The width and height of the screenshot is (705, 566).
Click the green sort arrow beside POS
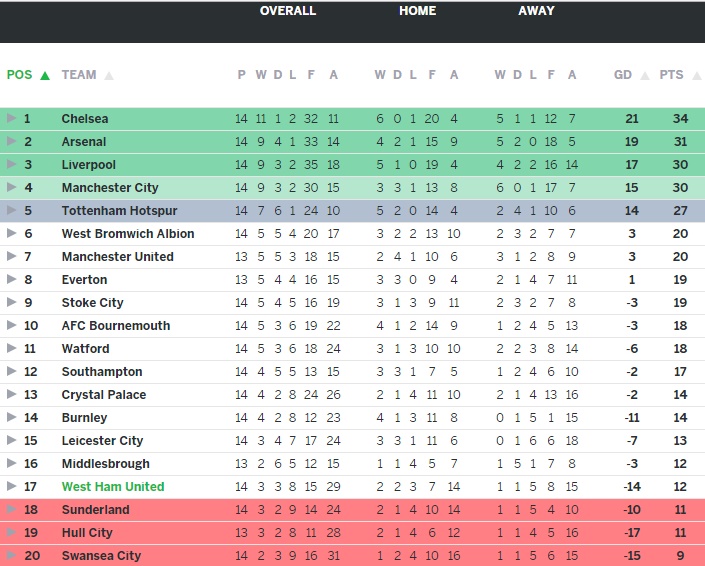pos(45,75)
